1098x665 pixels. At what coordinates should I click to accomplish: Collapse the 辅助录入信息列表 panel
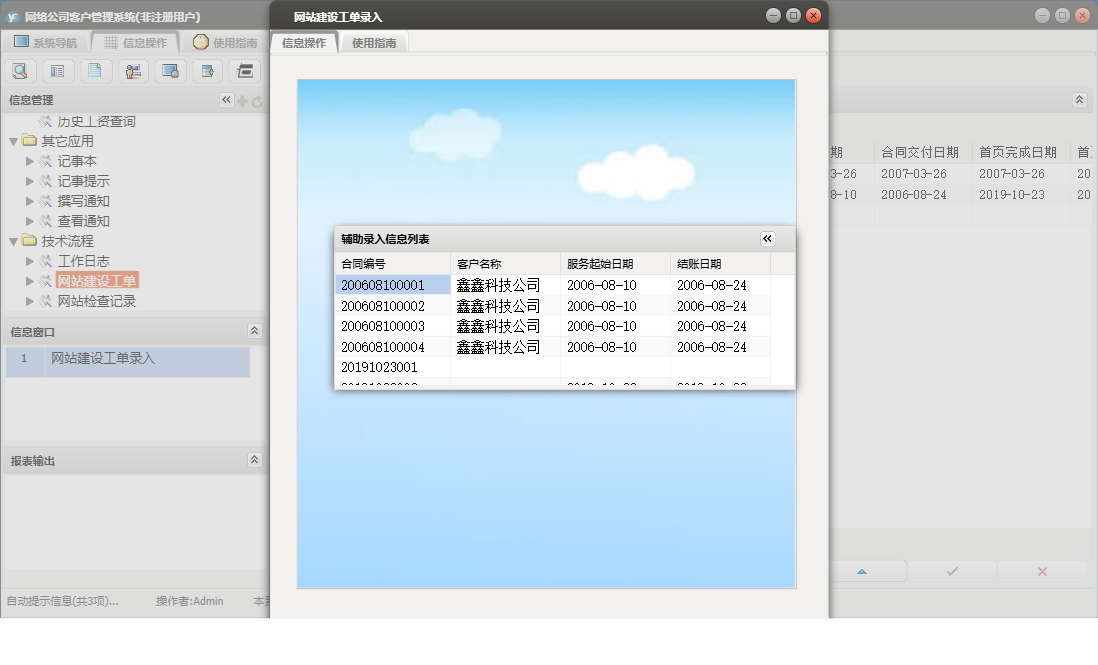pos(767,239)
